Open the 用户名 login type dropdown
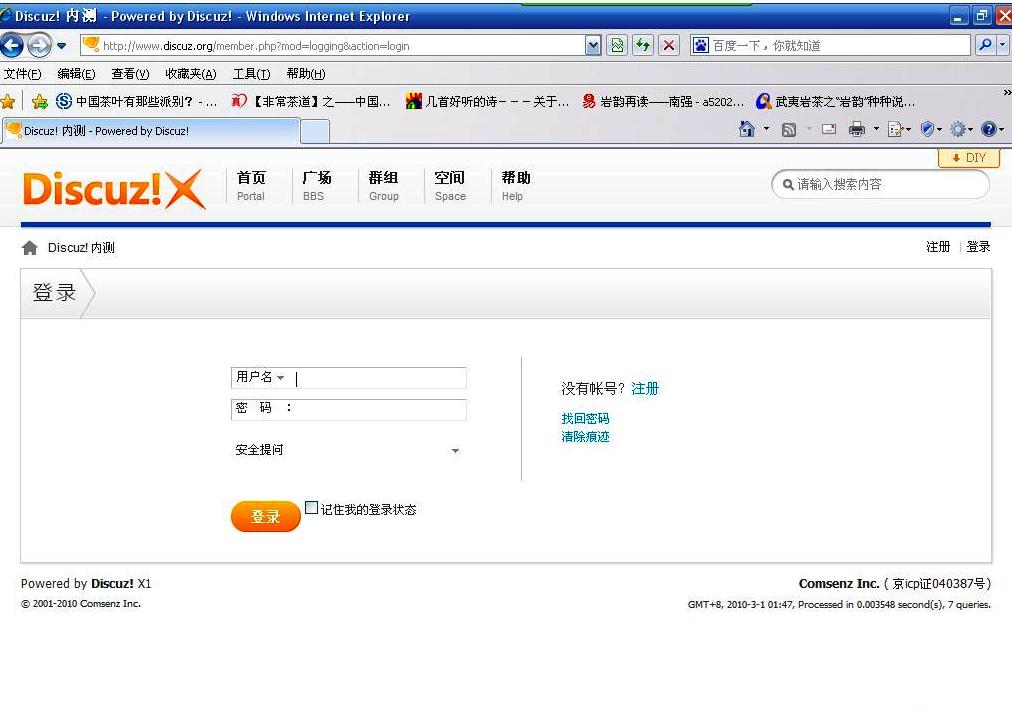 [260, 377]
